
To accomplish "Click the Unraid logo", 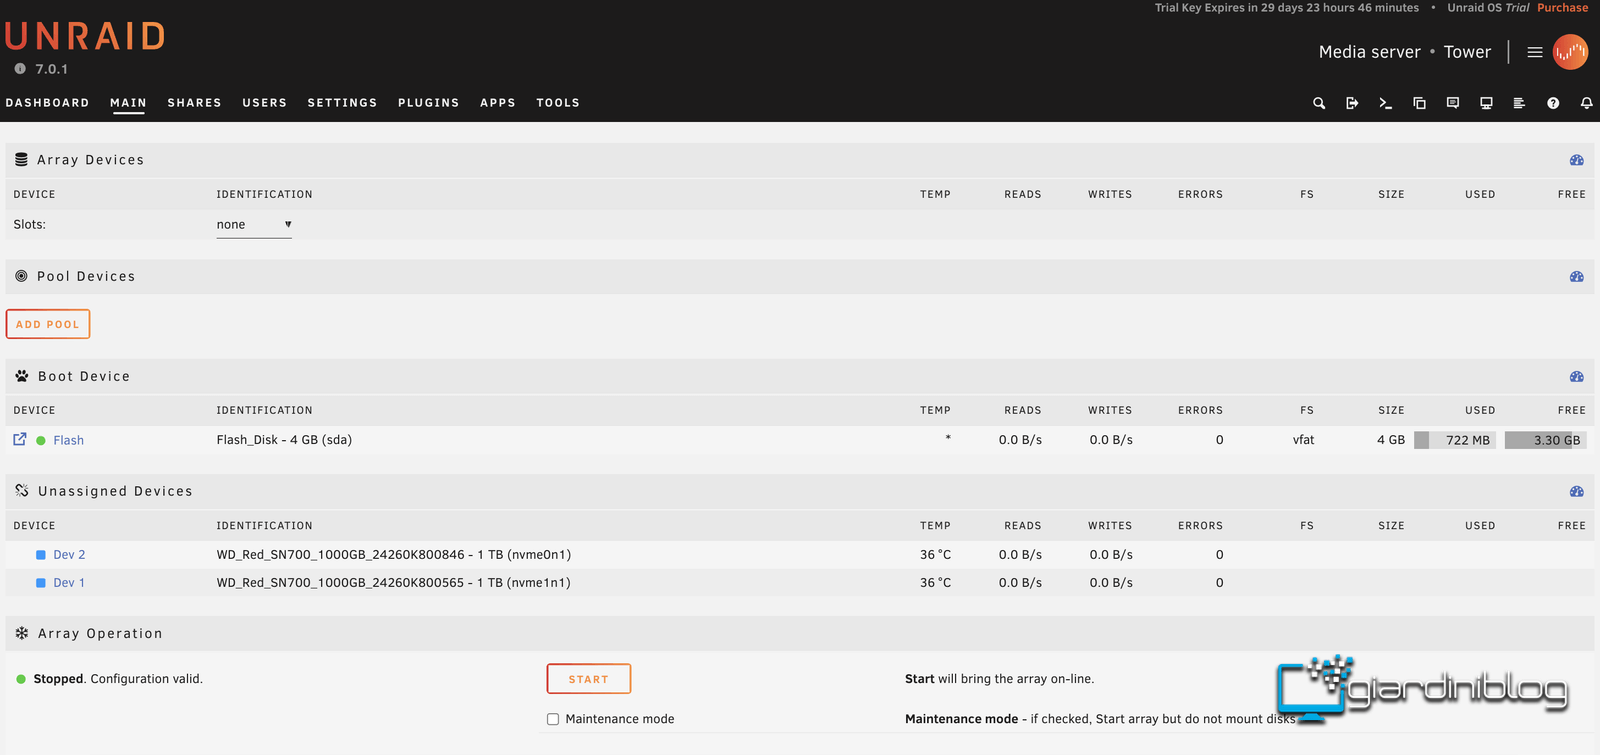I will pyautogui.click(x=85, y=36).
